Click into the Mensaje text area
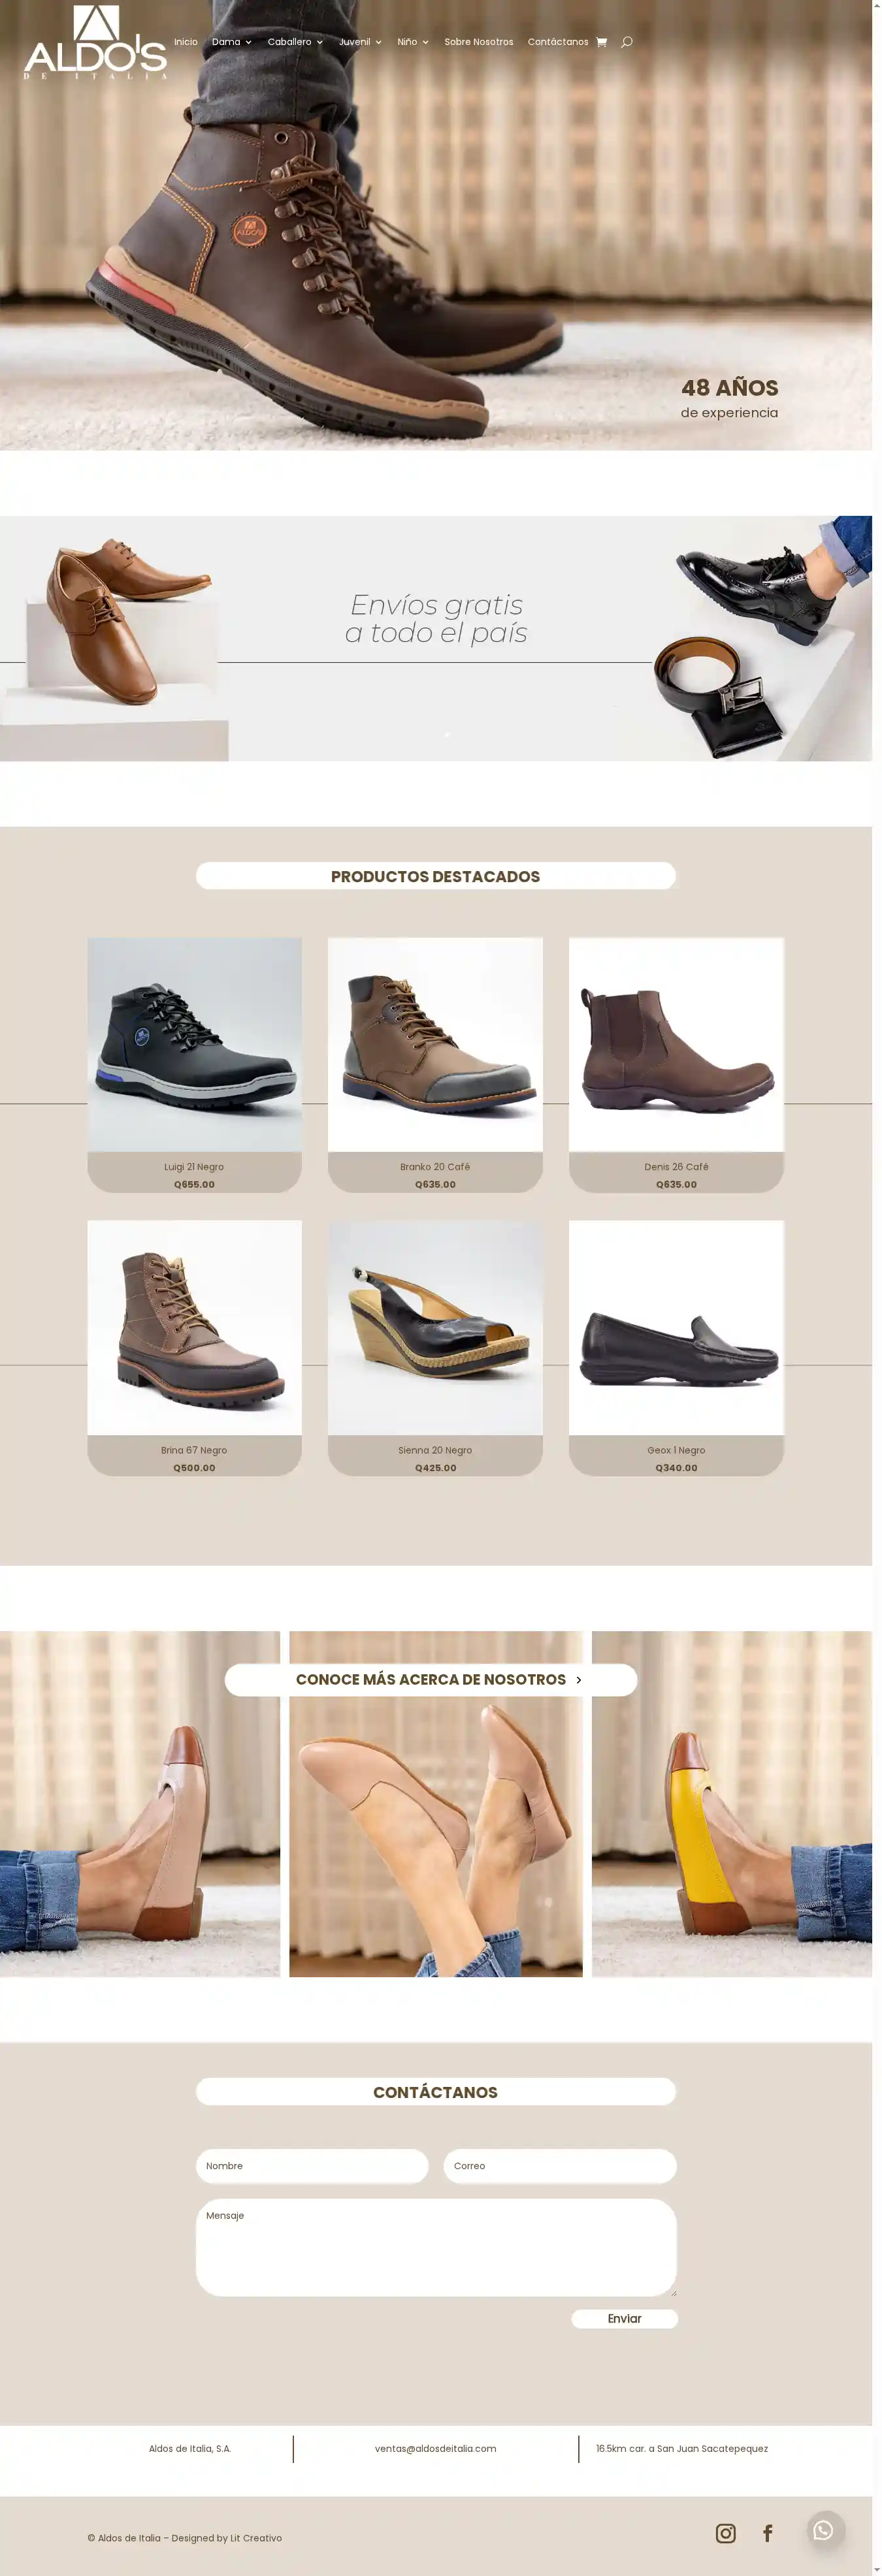 (436, 2247)
